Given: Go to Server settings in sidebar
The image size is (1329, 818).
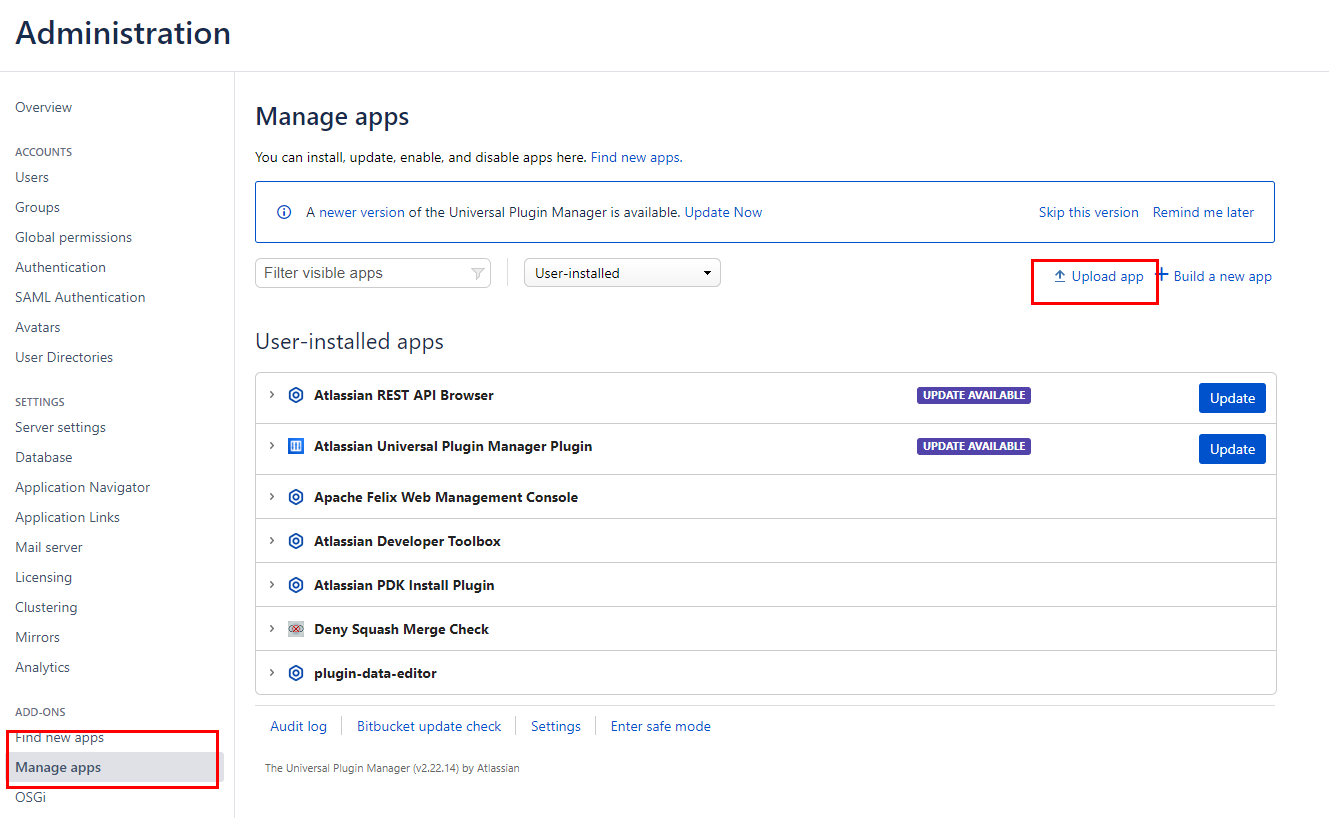Looking at the screenshot, I should pos(60,427).
